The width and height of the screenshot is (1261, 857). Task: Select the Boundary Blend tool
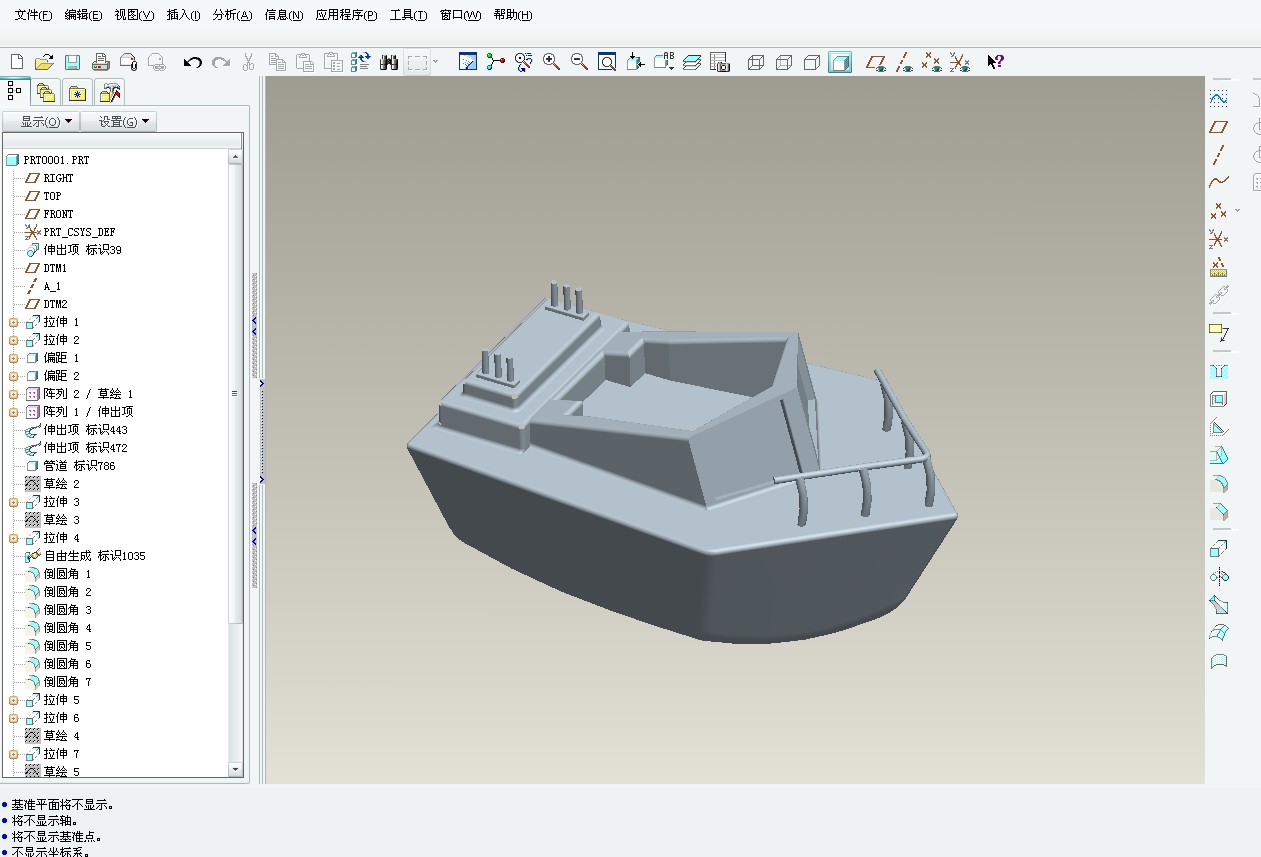pos(1218,633)
